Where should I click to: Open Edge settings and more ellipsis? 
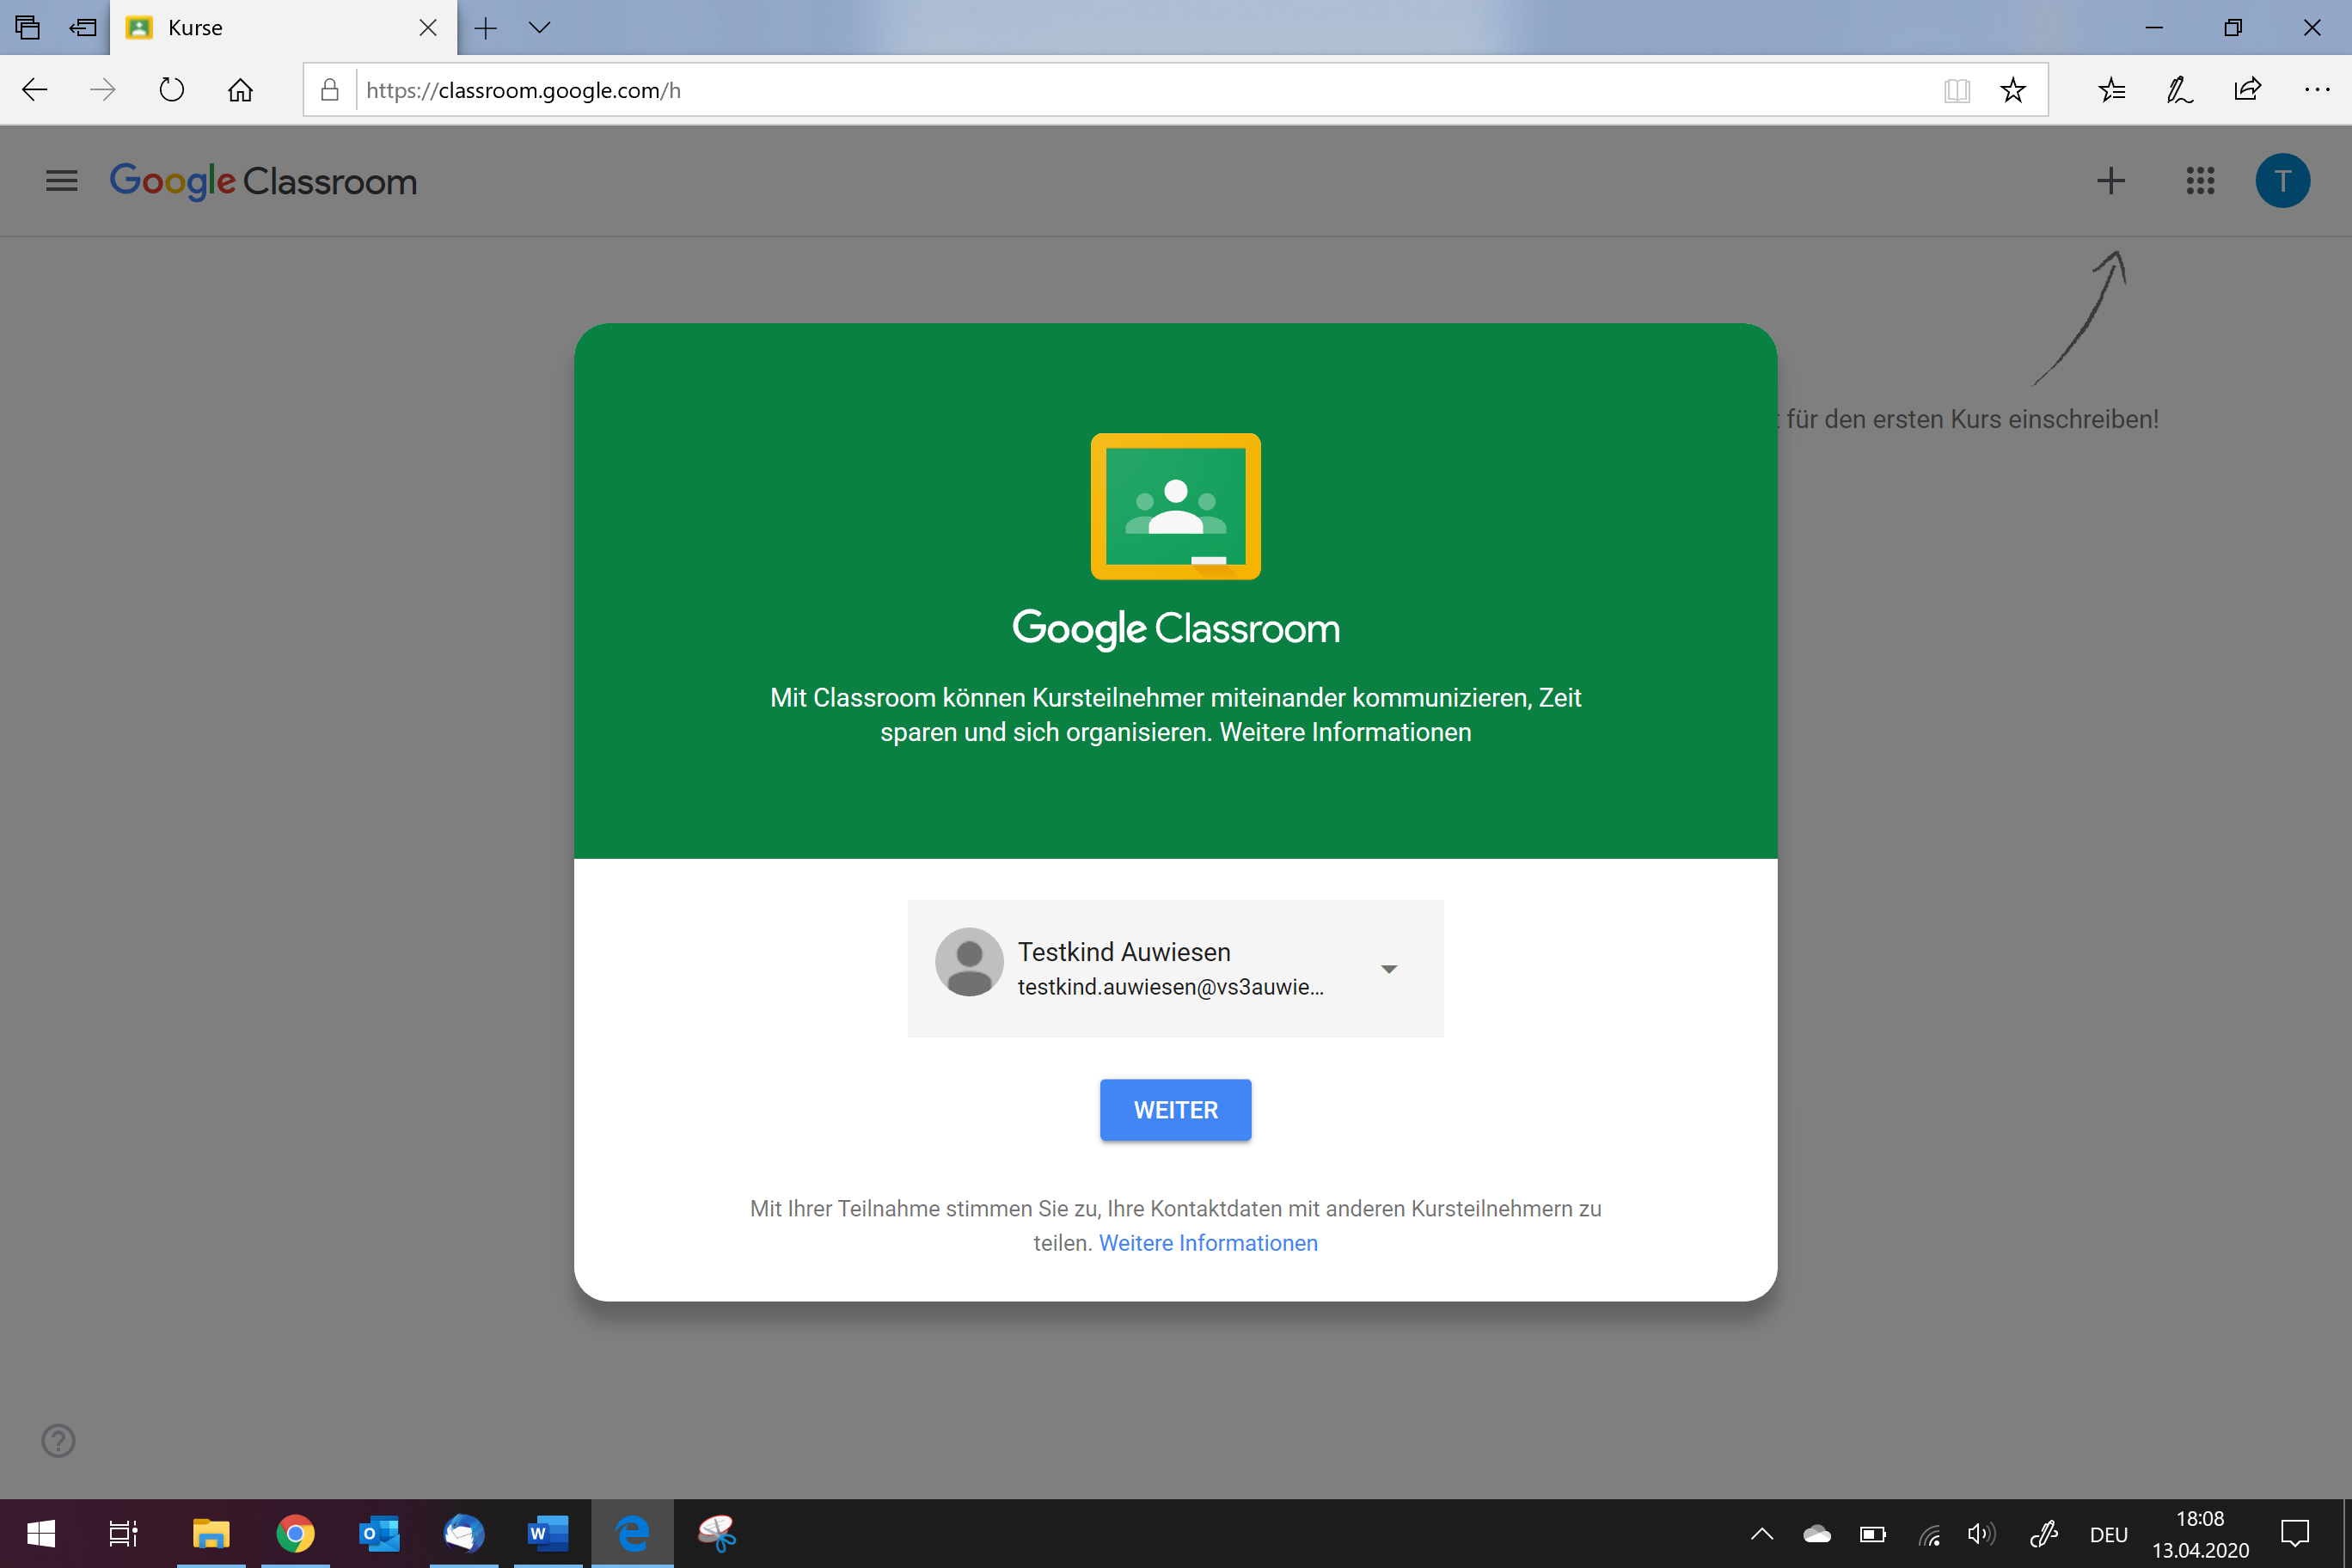(2317, 90)
